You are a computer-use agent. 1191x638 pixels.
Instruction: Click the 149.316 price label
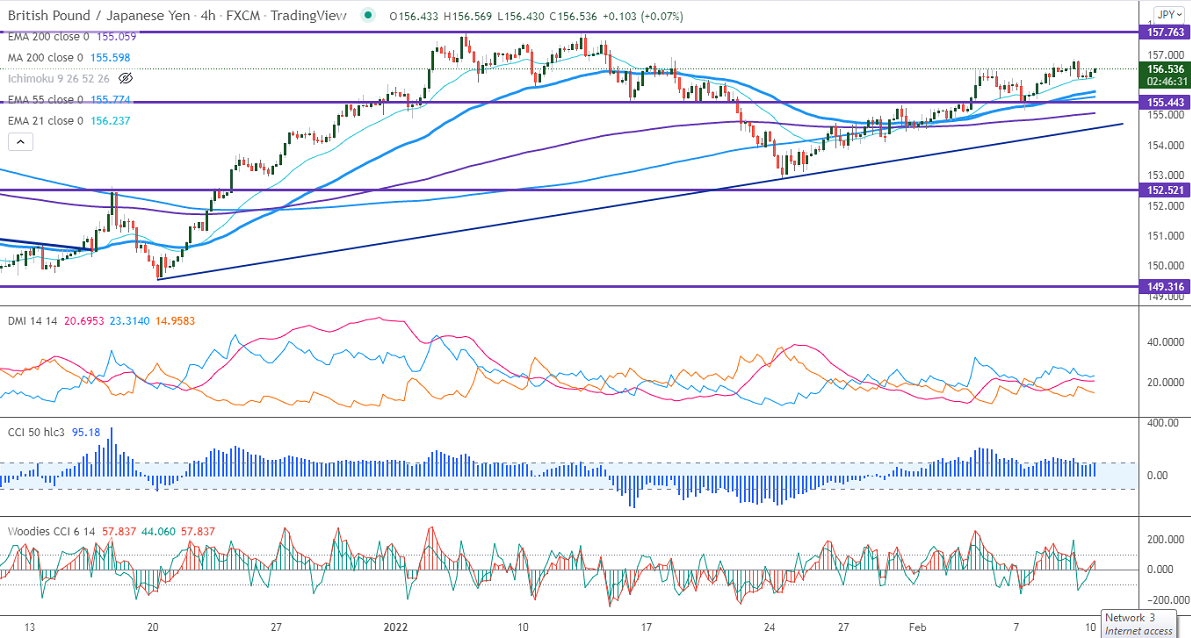[x=1164, y=286]
